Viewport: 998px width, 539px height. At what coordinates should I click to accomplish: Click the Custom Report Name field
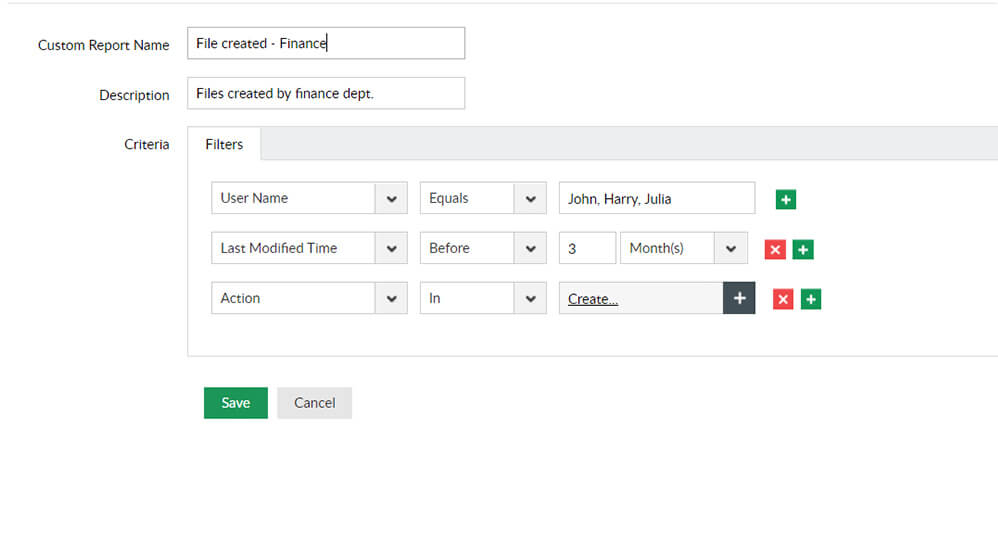click(326, 43)
